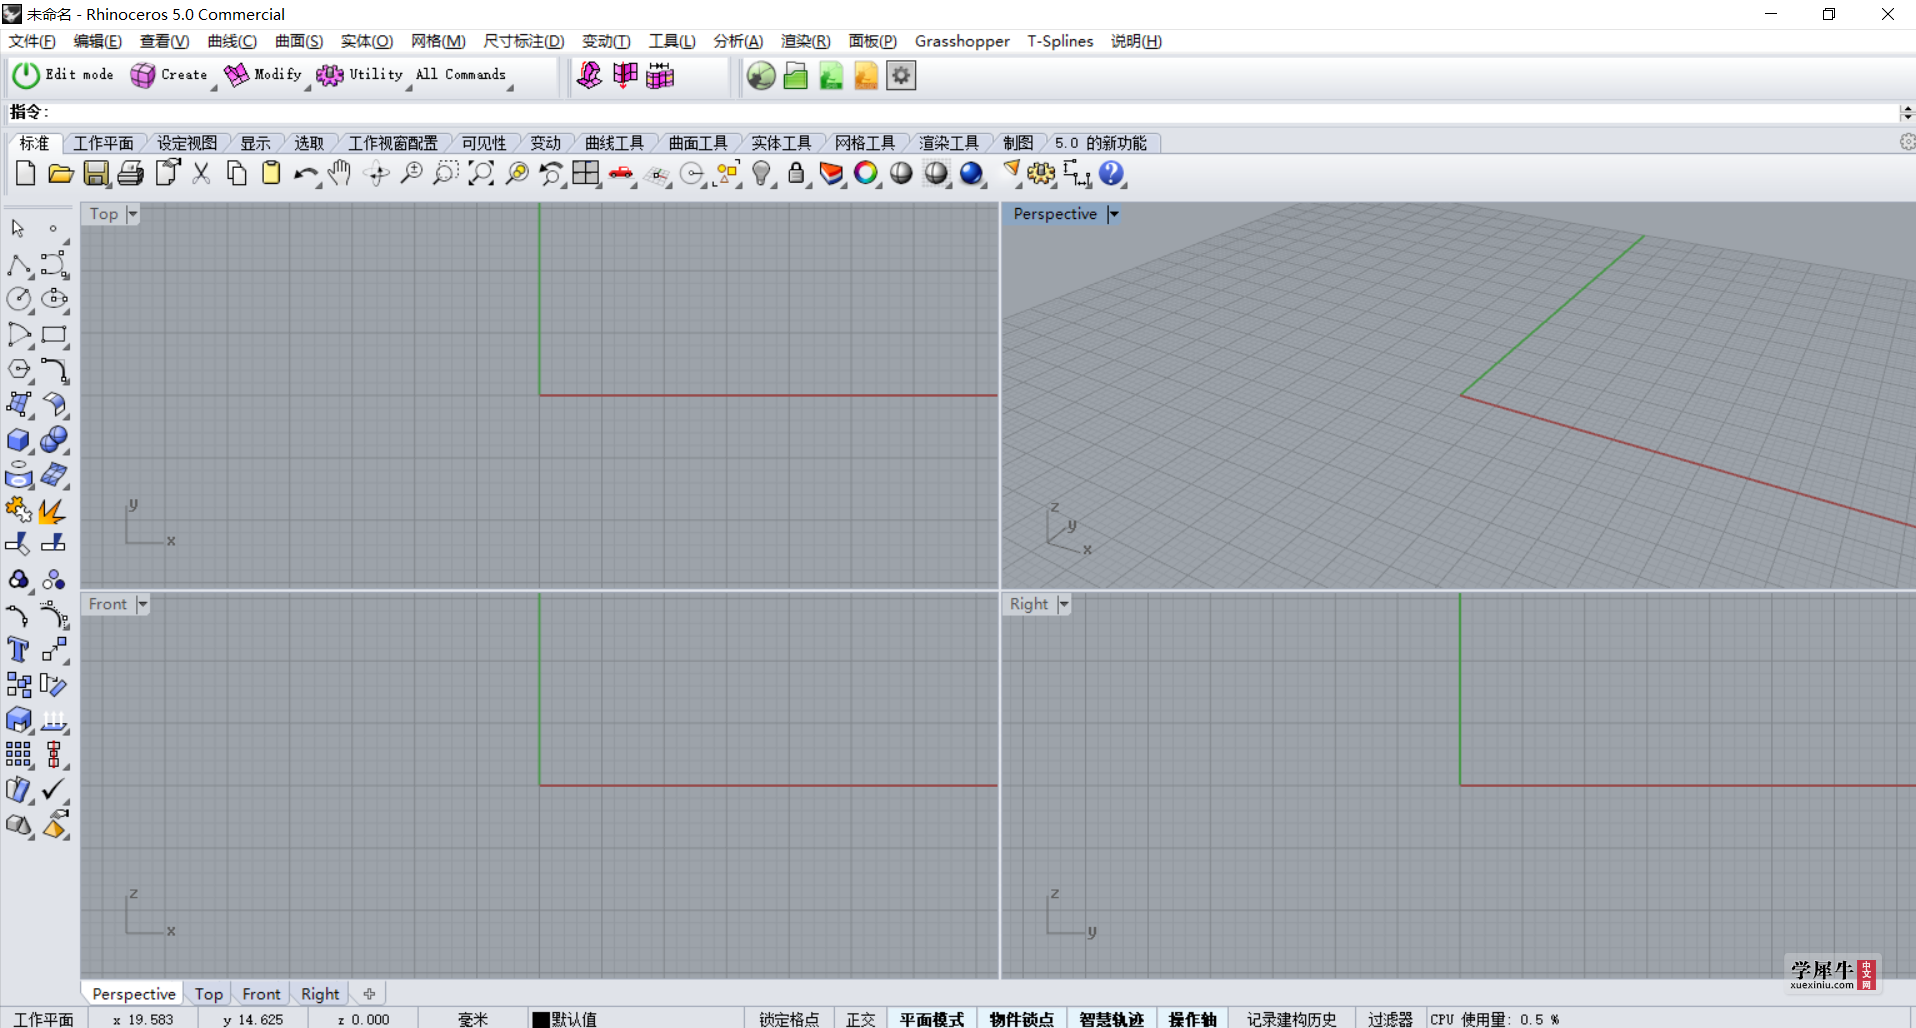Open Options with the gear icon
This screenshot has width=1916, height=1028.
pos(1041,174)
